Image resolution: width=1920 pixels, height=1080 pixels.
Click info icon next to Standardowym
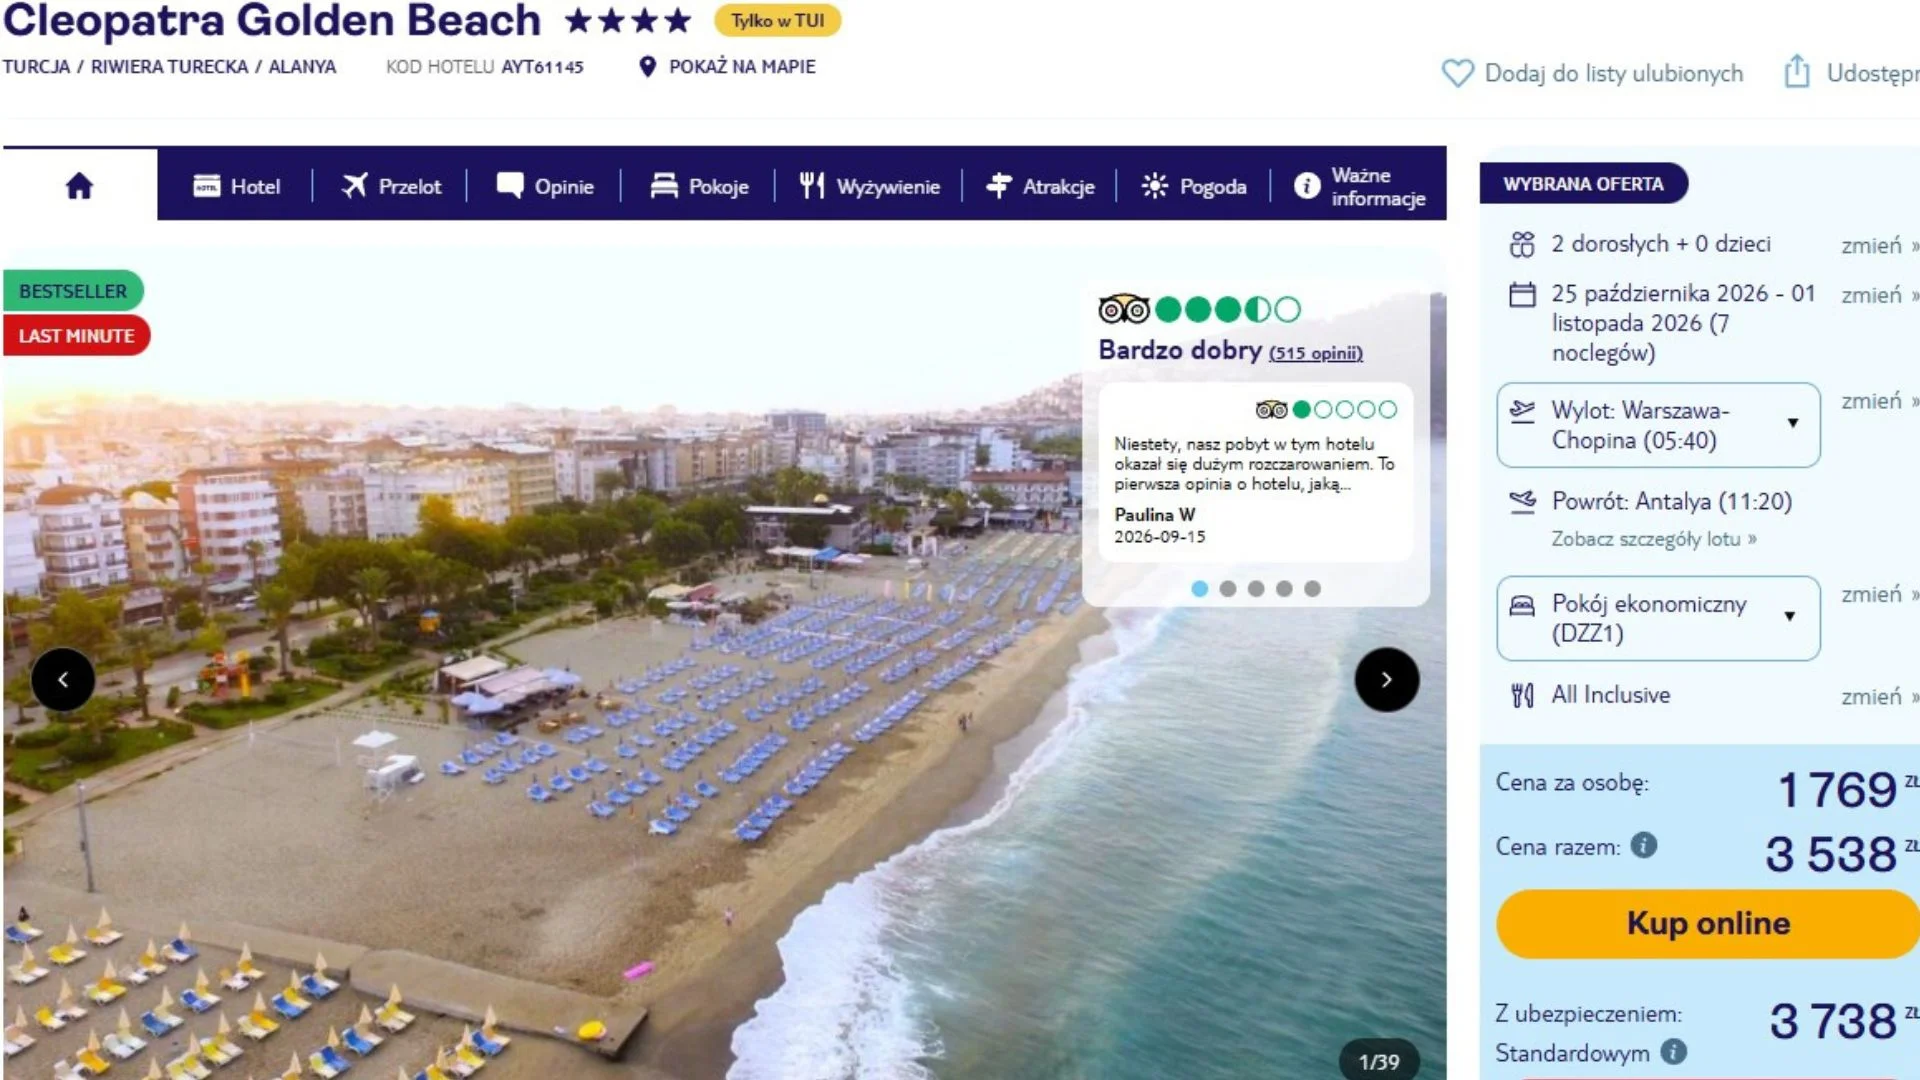click(x=1673, y=1051)
